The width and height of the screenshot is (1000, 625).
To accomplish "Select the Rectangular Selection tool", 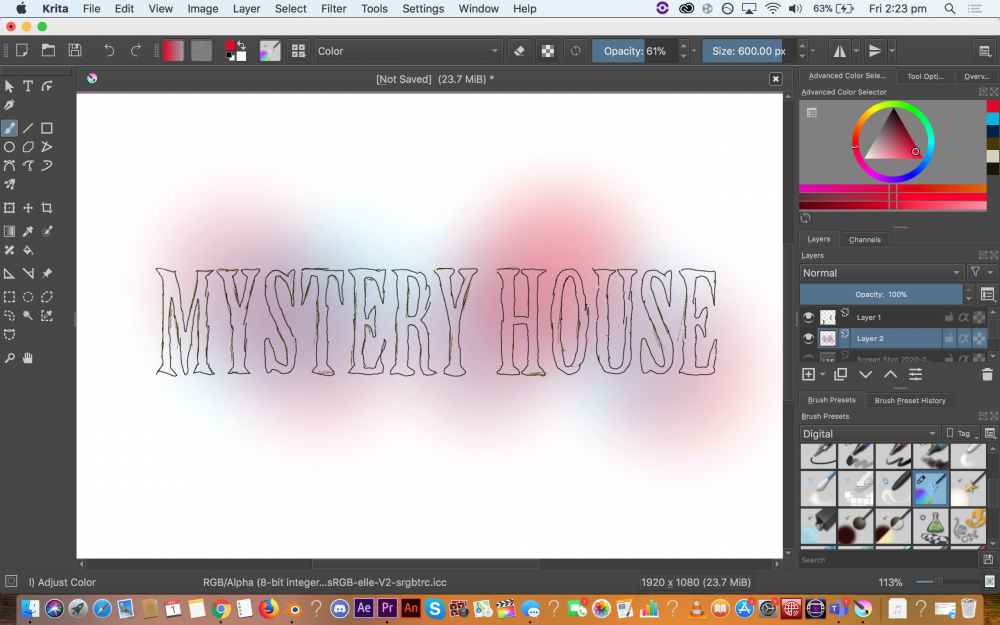I will (x=10, y=297).
